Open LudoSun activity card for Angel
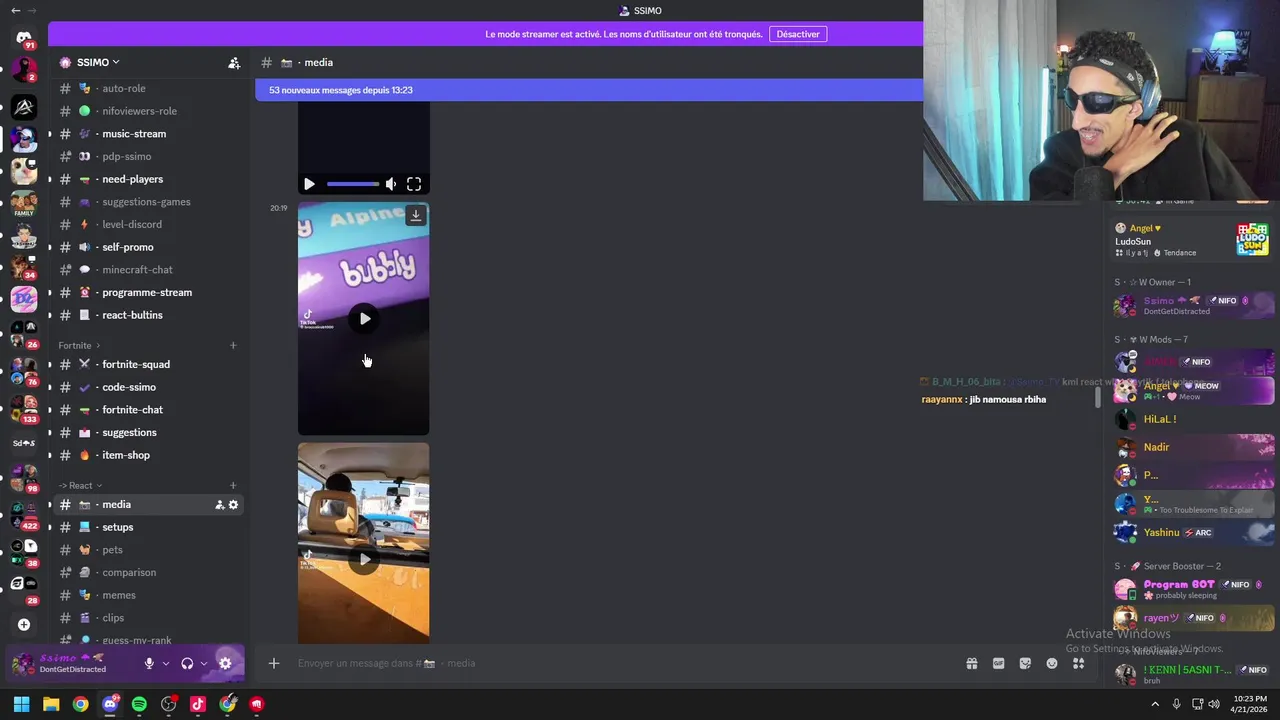1280x720 pixels. (x=1192, y=240)
